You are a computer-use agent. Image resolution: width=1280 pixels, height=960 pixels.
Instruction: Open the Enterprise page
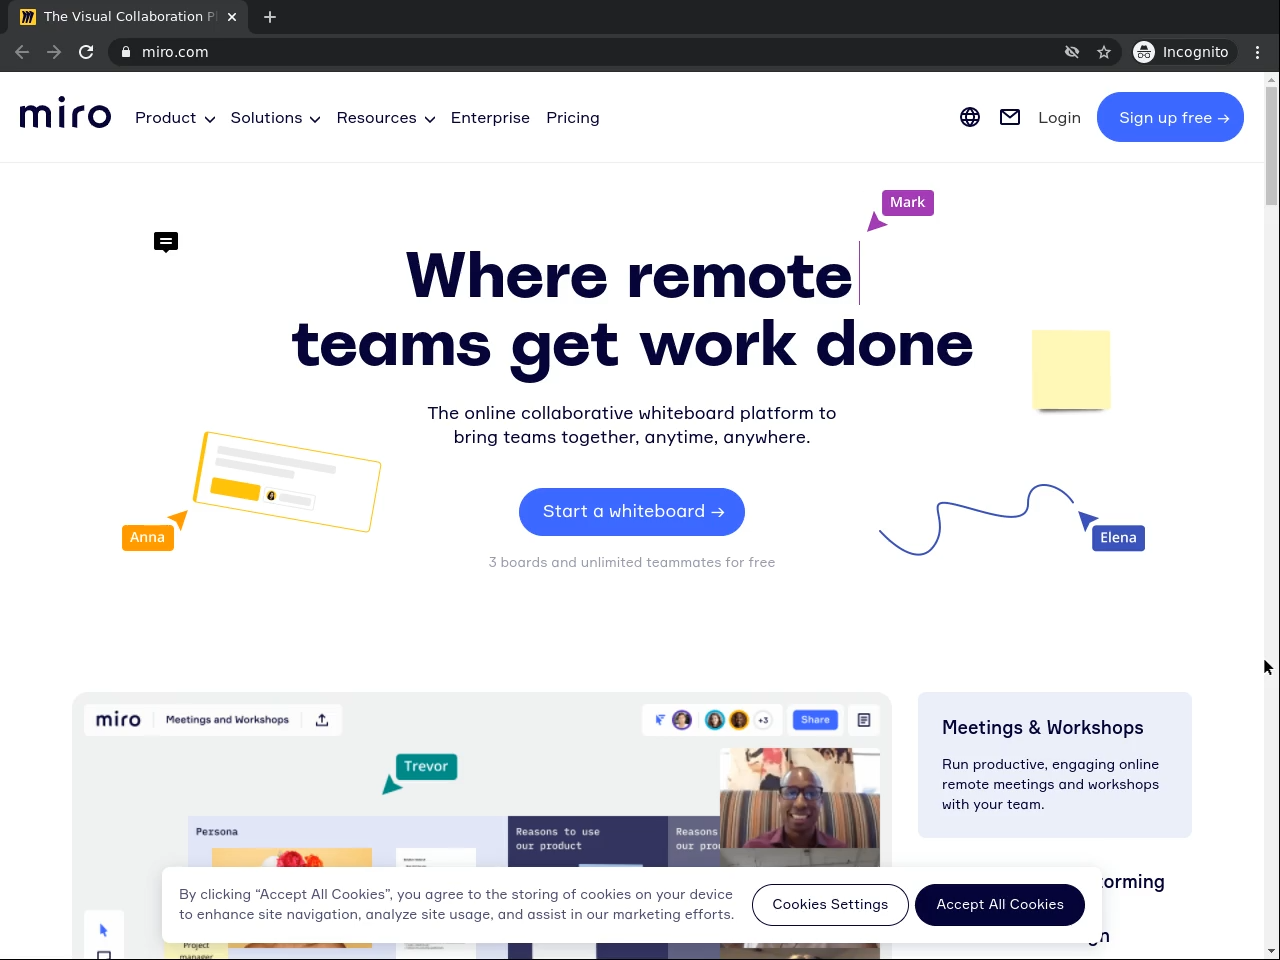pyautogui.click(x=490, y=118)
